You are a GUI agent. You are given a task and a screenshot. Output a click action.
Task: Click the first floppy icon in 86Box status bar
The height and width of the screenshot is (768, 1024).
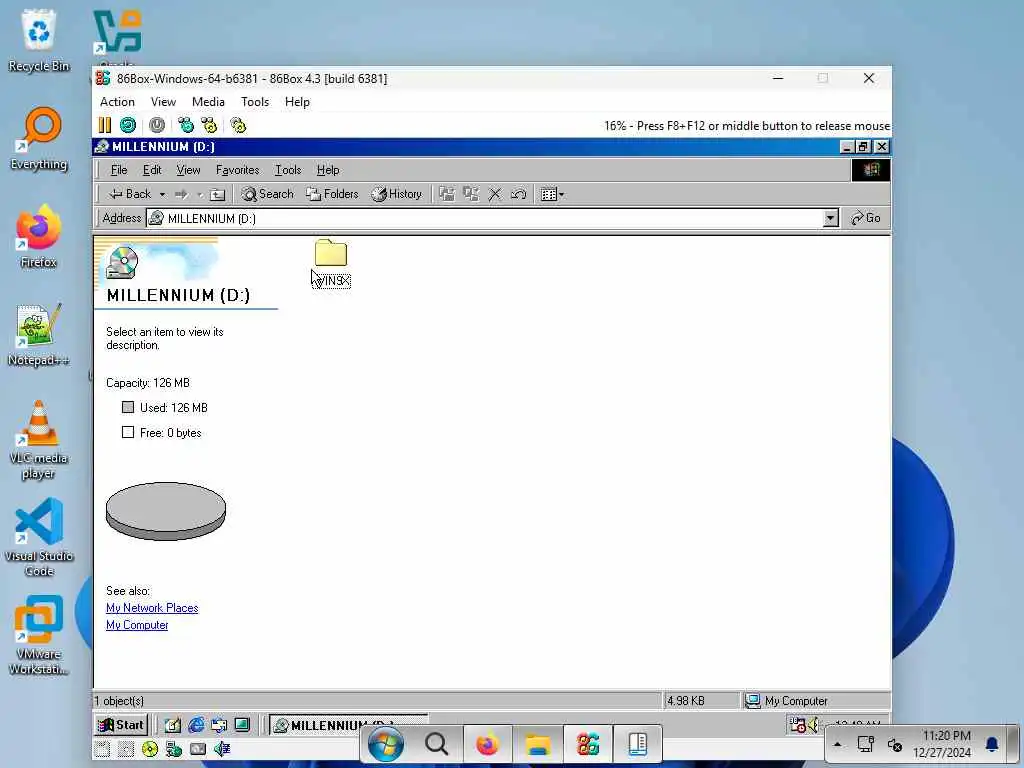click(102, 749)
